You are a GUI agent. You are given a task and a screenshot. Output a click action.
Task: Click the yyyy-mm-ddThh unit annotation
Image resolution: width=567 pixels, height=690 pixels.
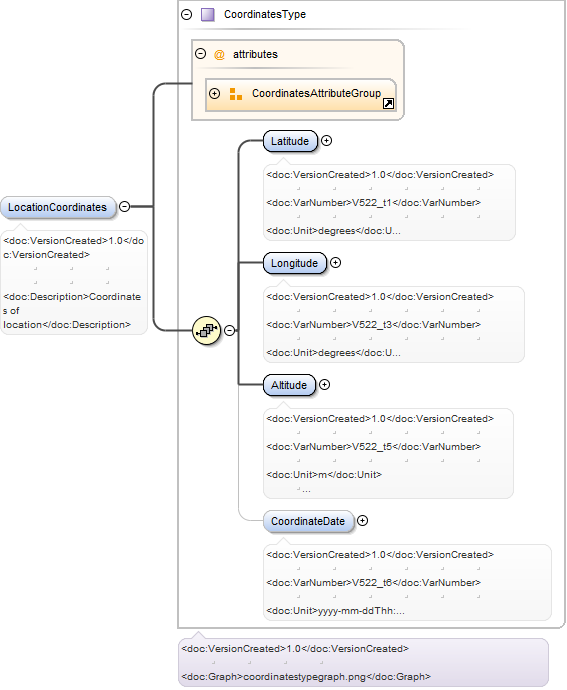click(x=335, y=611)
